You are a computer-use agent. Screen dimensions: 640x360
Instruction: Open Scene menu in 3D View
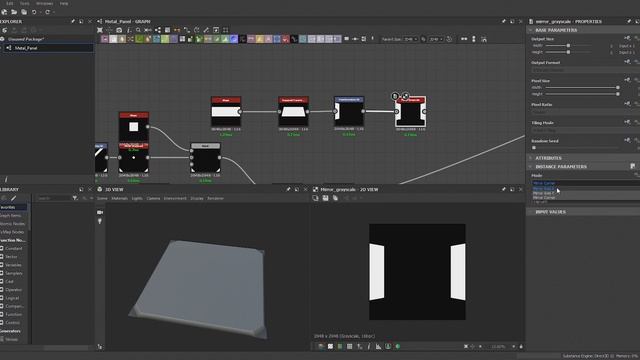tap(102, 198)
